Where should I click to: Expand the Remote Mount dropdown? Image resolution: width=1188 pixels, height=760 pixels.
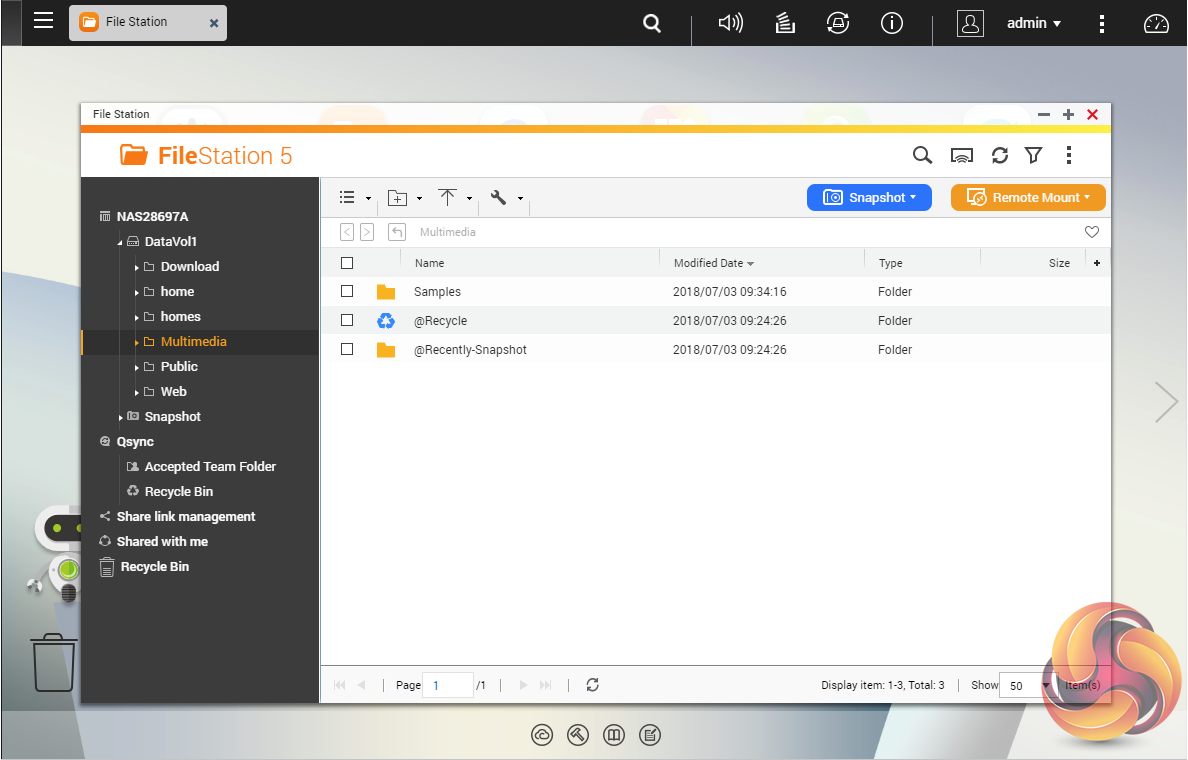pyautogui.click(x=1028, y=197)
